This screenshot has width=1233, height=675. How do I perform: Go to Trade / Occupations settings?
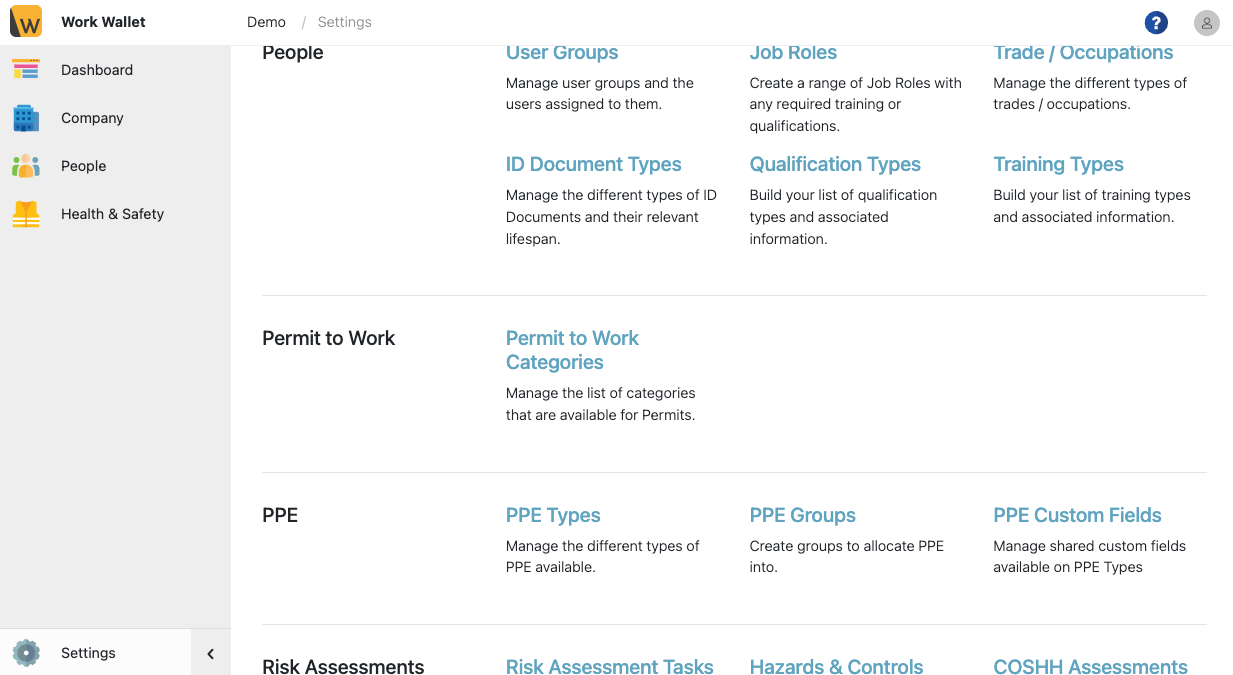pyautogui.click(x=1082, y=53)
